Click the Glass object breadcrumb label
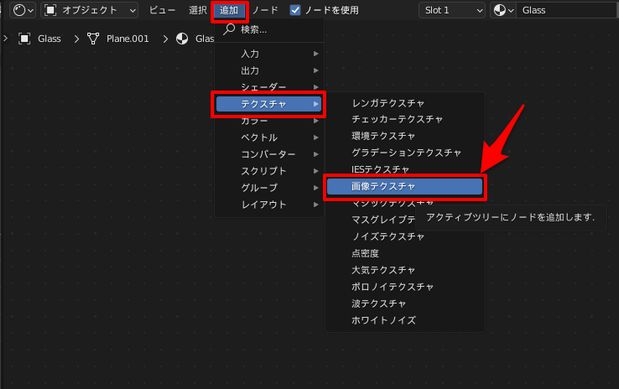This screenshot has height=389, width=619. pos(49,39)
